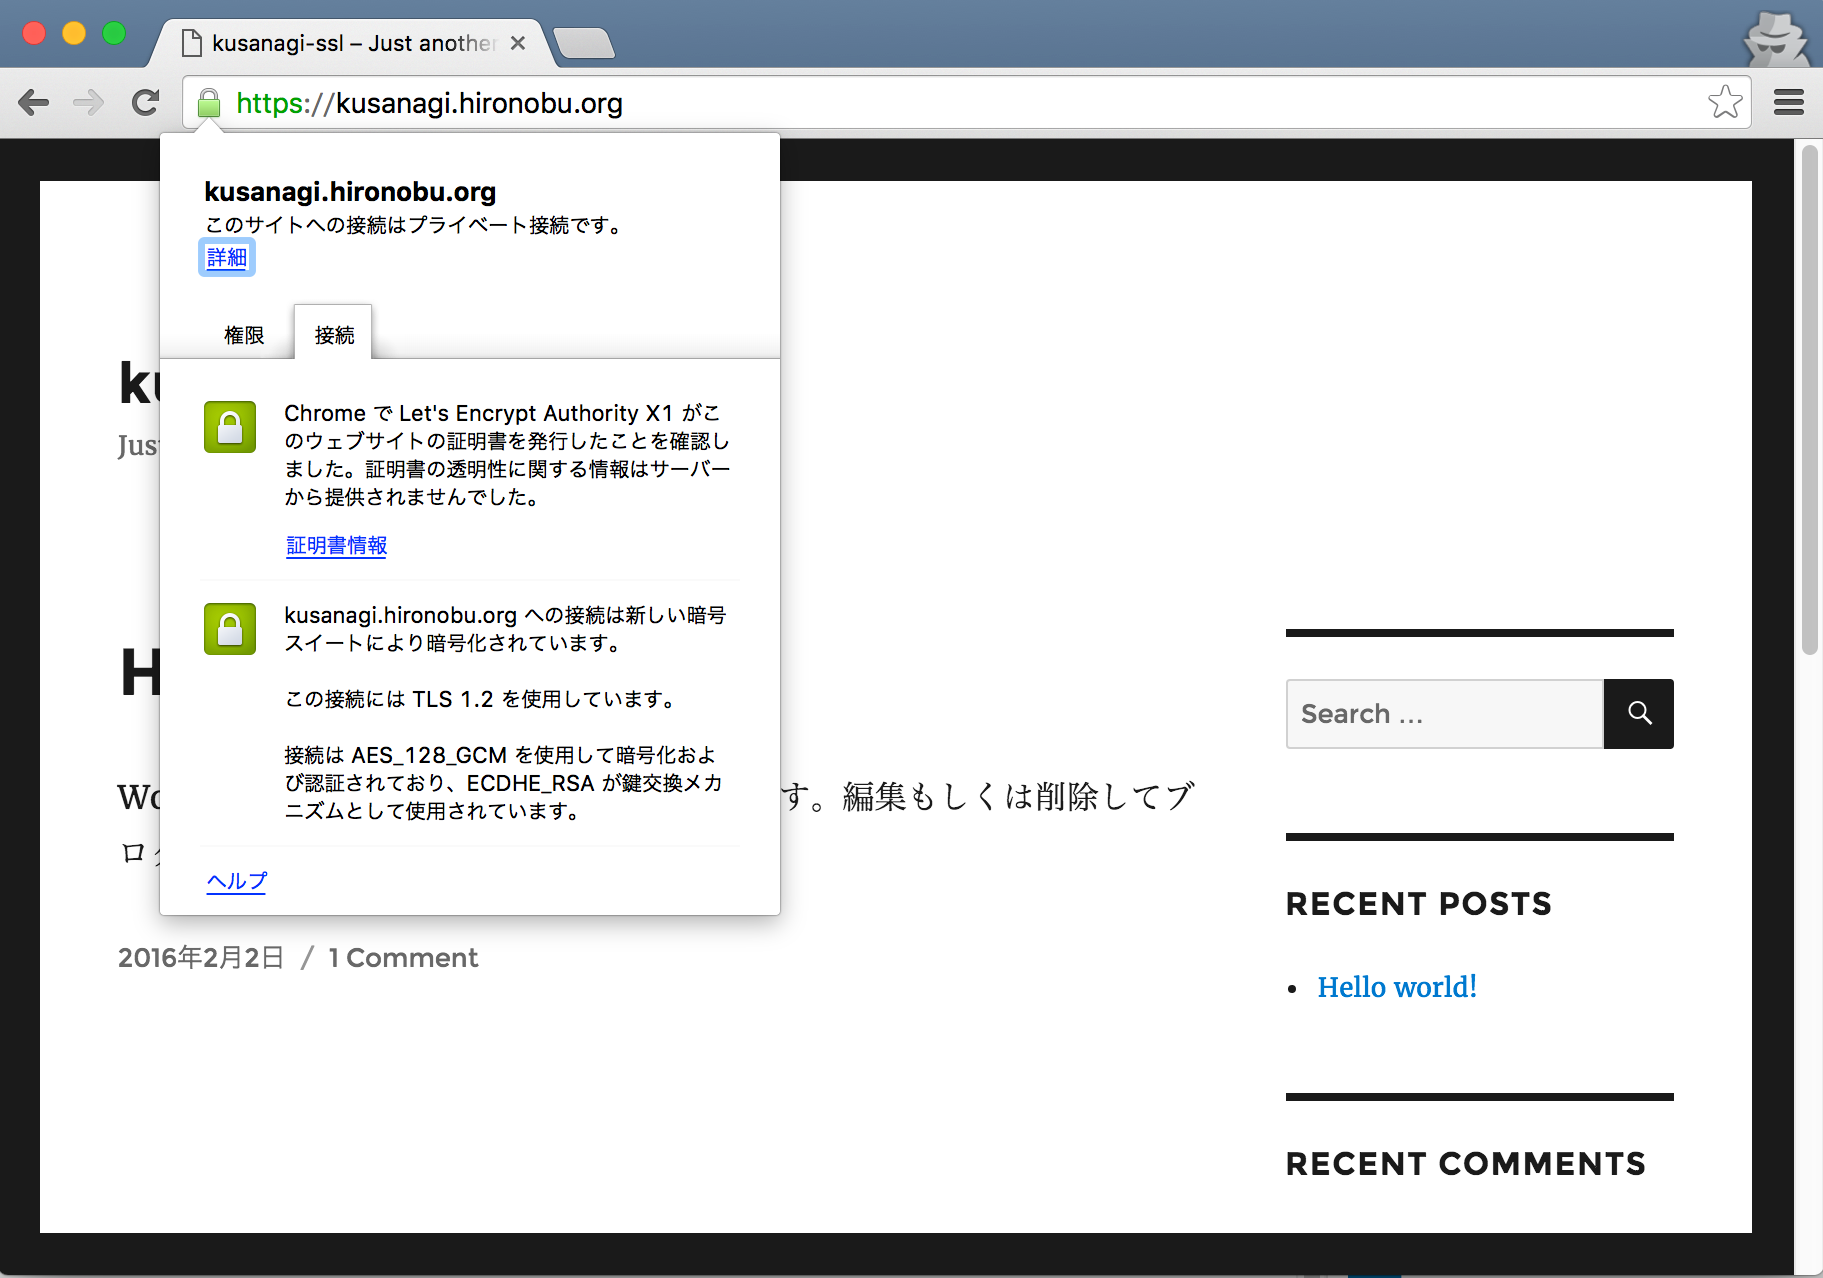Screen dimensions: 1823x1278
Task: Close the kusanagi-ssl tab
Action: pos(518,43)
